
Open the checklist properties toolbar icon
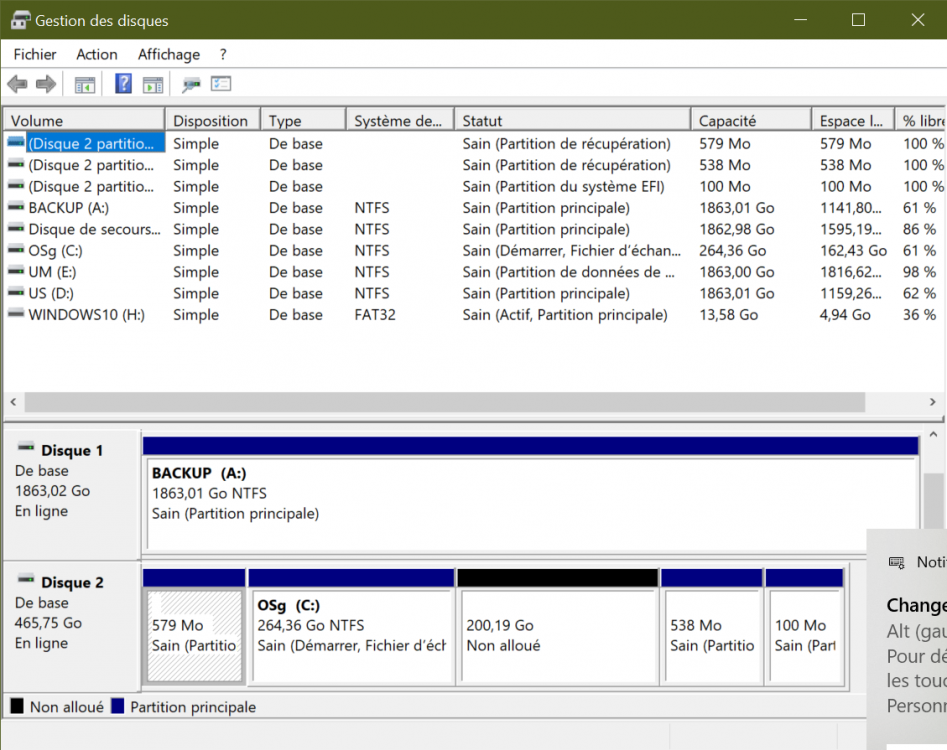click(221, 85)
